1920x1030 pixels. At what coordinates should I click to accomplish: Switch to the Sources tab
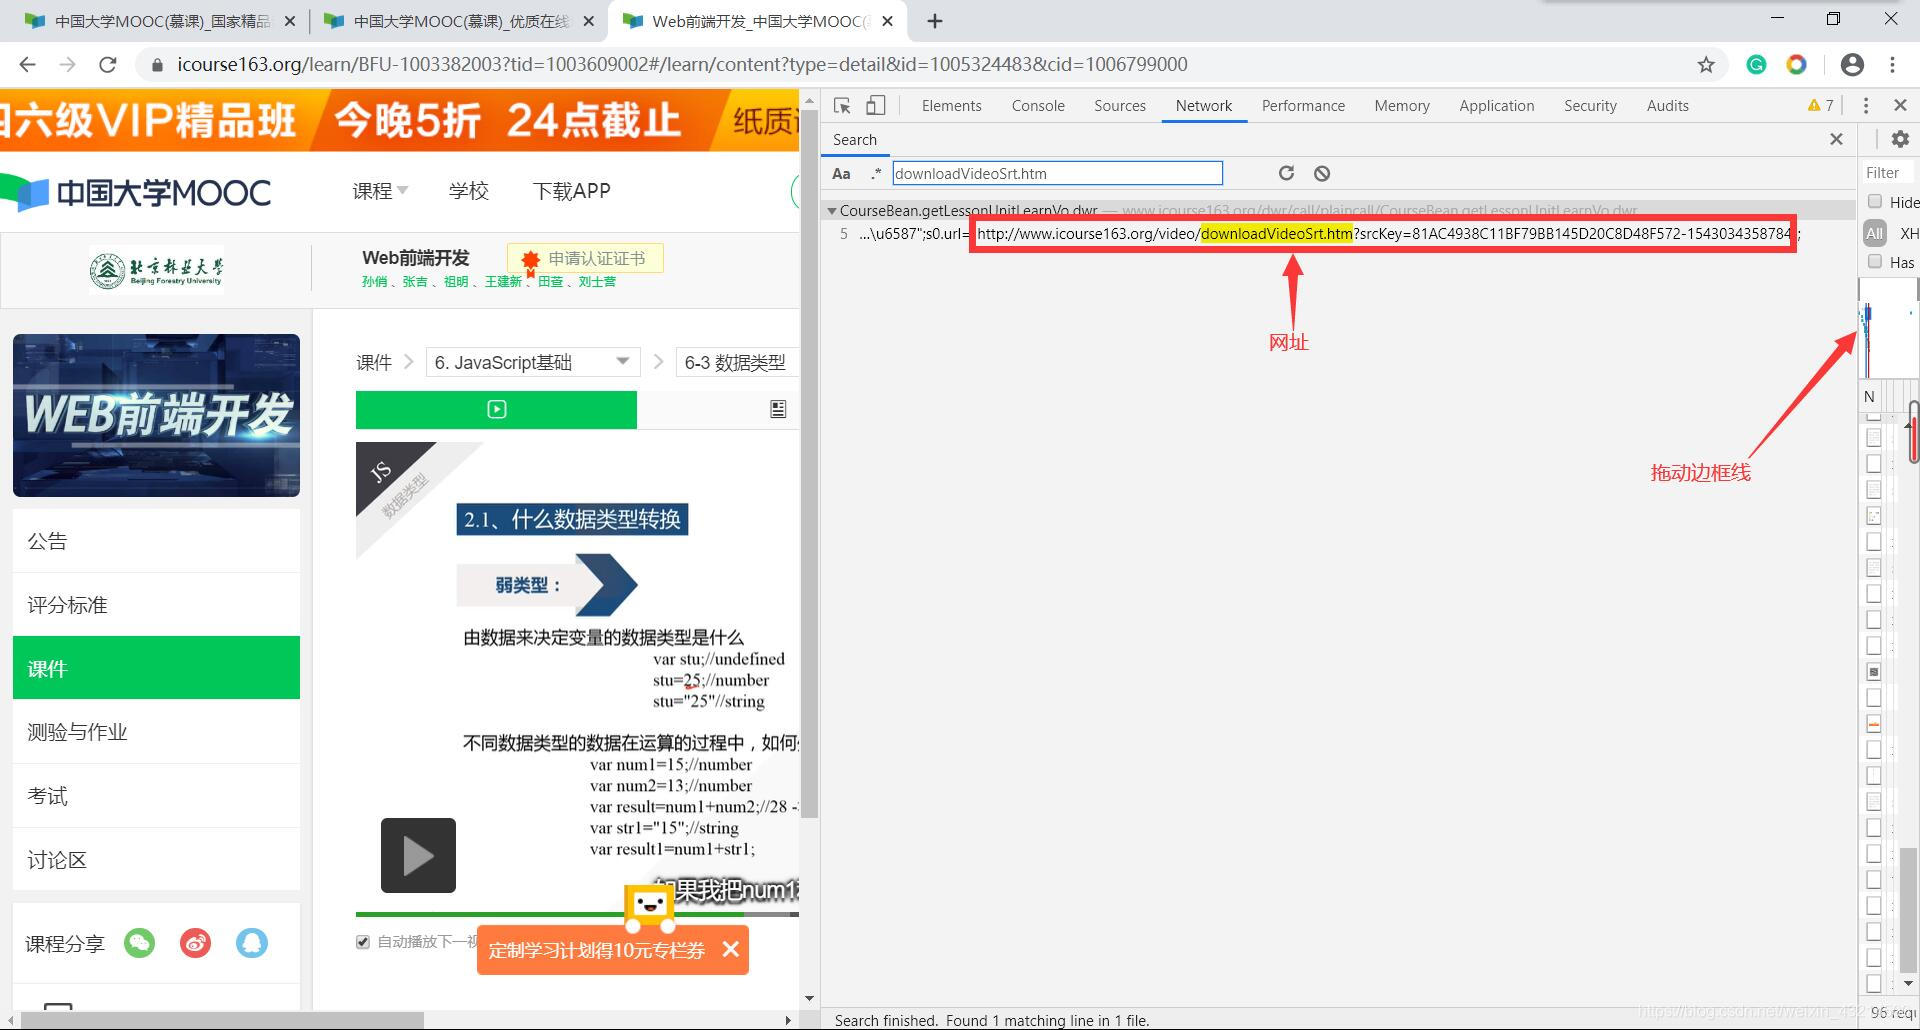pyautogui.click(x=1120, y=105)
